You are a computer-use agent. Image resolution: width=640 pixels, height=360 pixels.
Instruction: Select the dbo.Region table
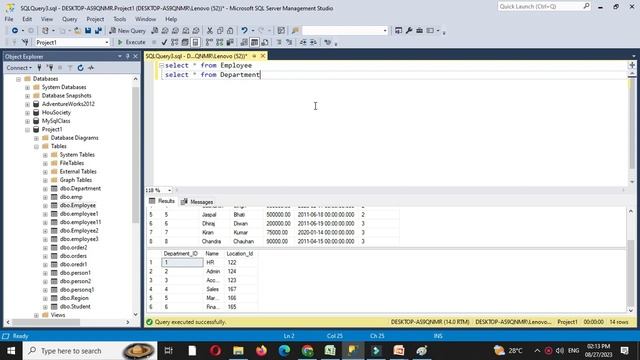[x=74, y=298]
